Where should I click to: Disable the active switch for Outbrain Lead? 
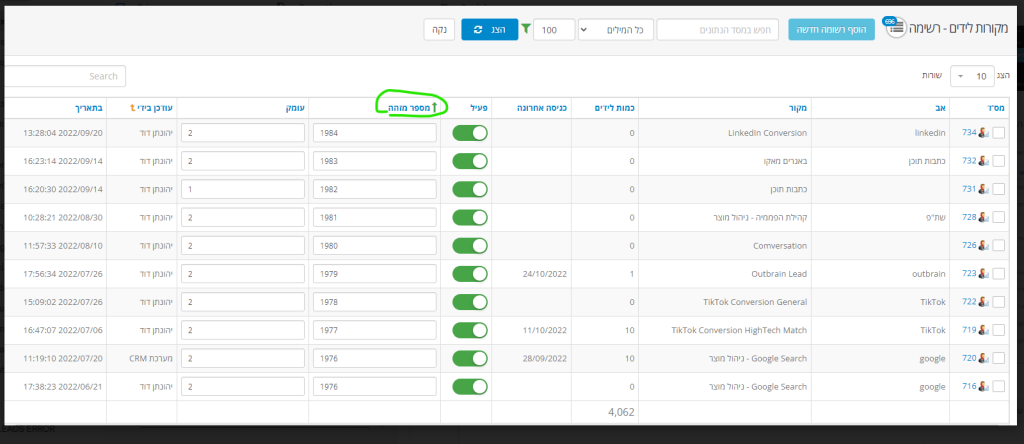(469, 274)
